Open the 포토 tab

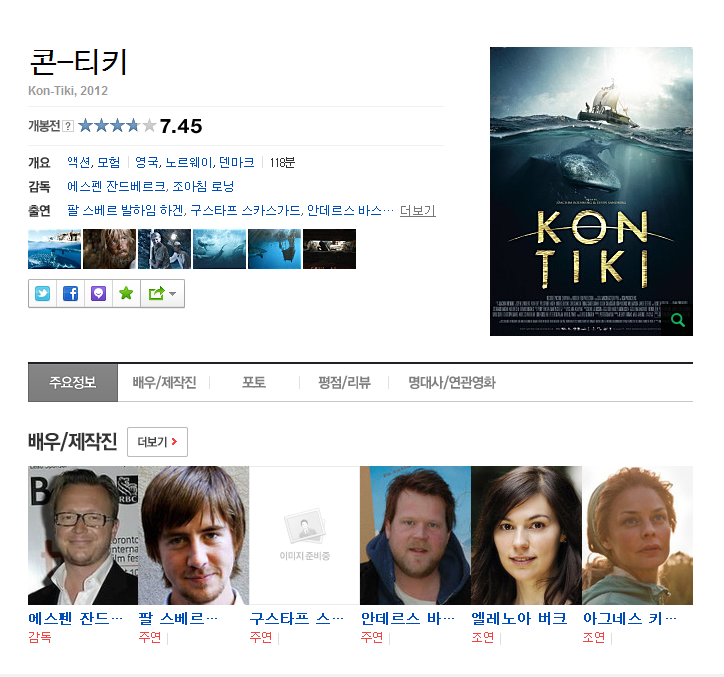tap(254, 382)
